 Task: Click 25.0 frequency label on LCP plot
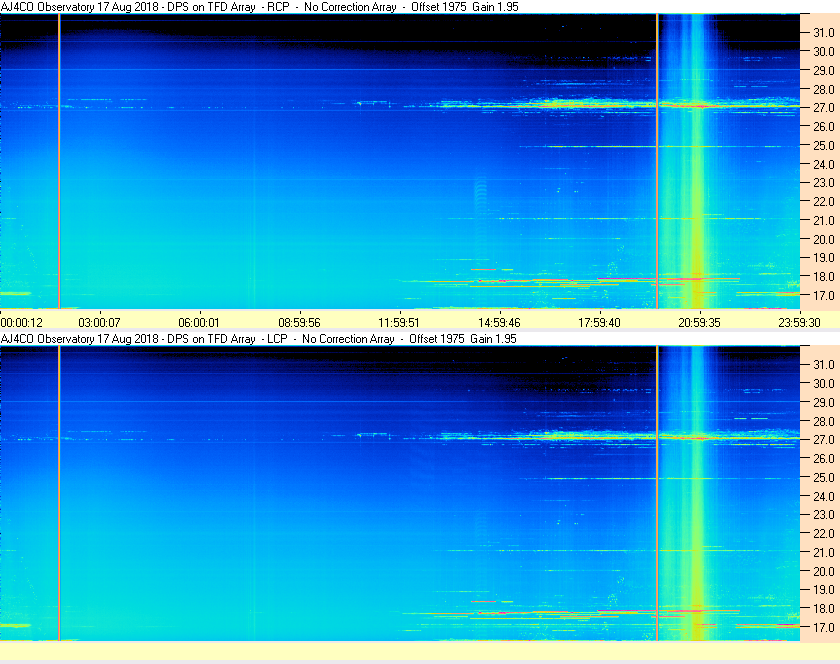click(x=824, y=477)
